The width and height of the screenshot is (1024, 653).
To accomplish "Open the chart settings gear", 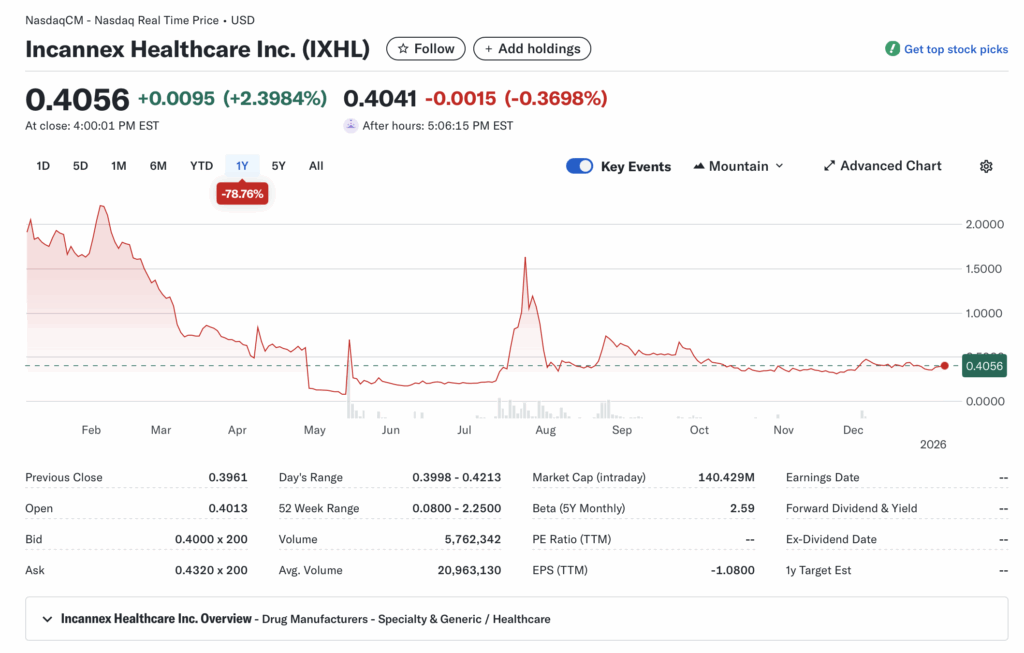I will pyautogui.click(x=986, y=166).
